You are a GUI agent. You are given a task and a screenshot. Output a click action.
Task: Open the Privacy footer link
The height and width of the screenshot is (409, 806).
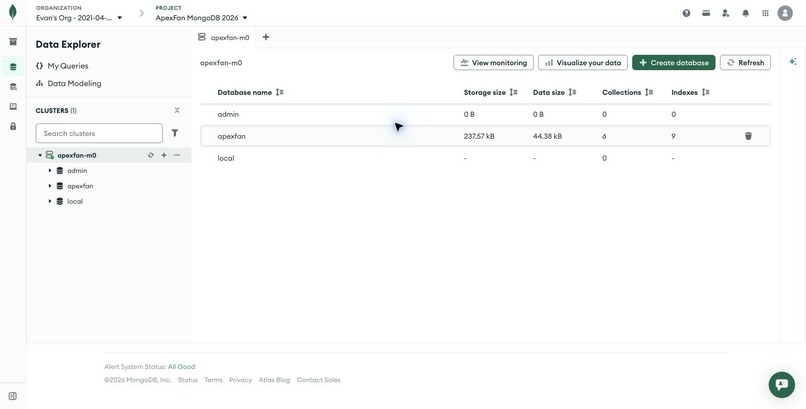pos(241,380)
